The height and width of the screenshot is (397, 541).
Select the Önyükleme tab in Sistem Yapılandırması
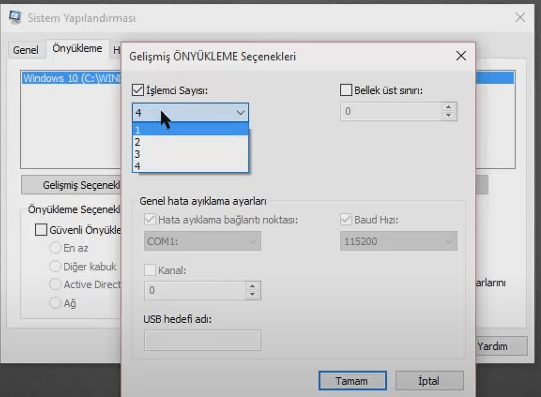click(77, 48)
